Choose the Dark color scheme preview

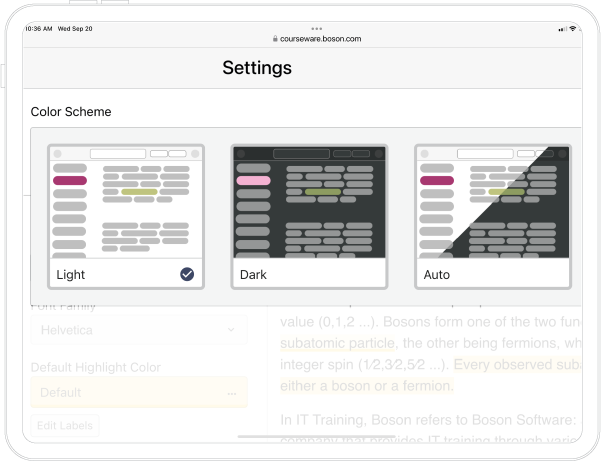[309, 205]
